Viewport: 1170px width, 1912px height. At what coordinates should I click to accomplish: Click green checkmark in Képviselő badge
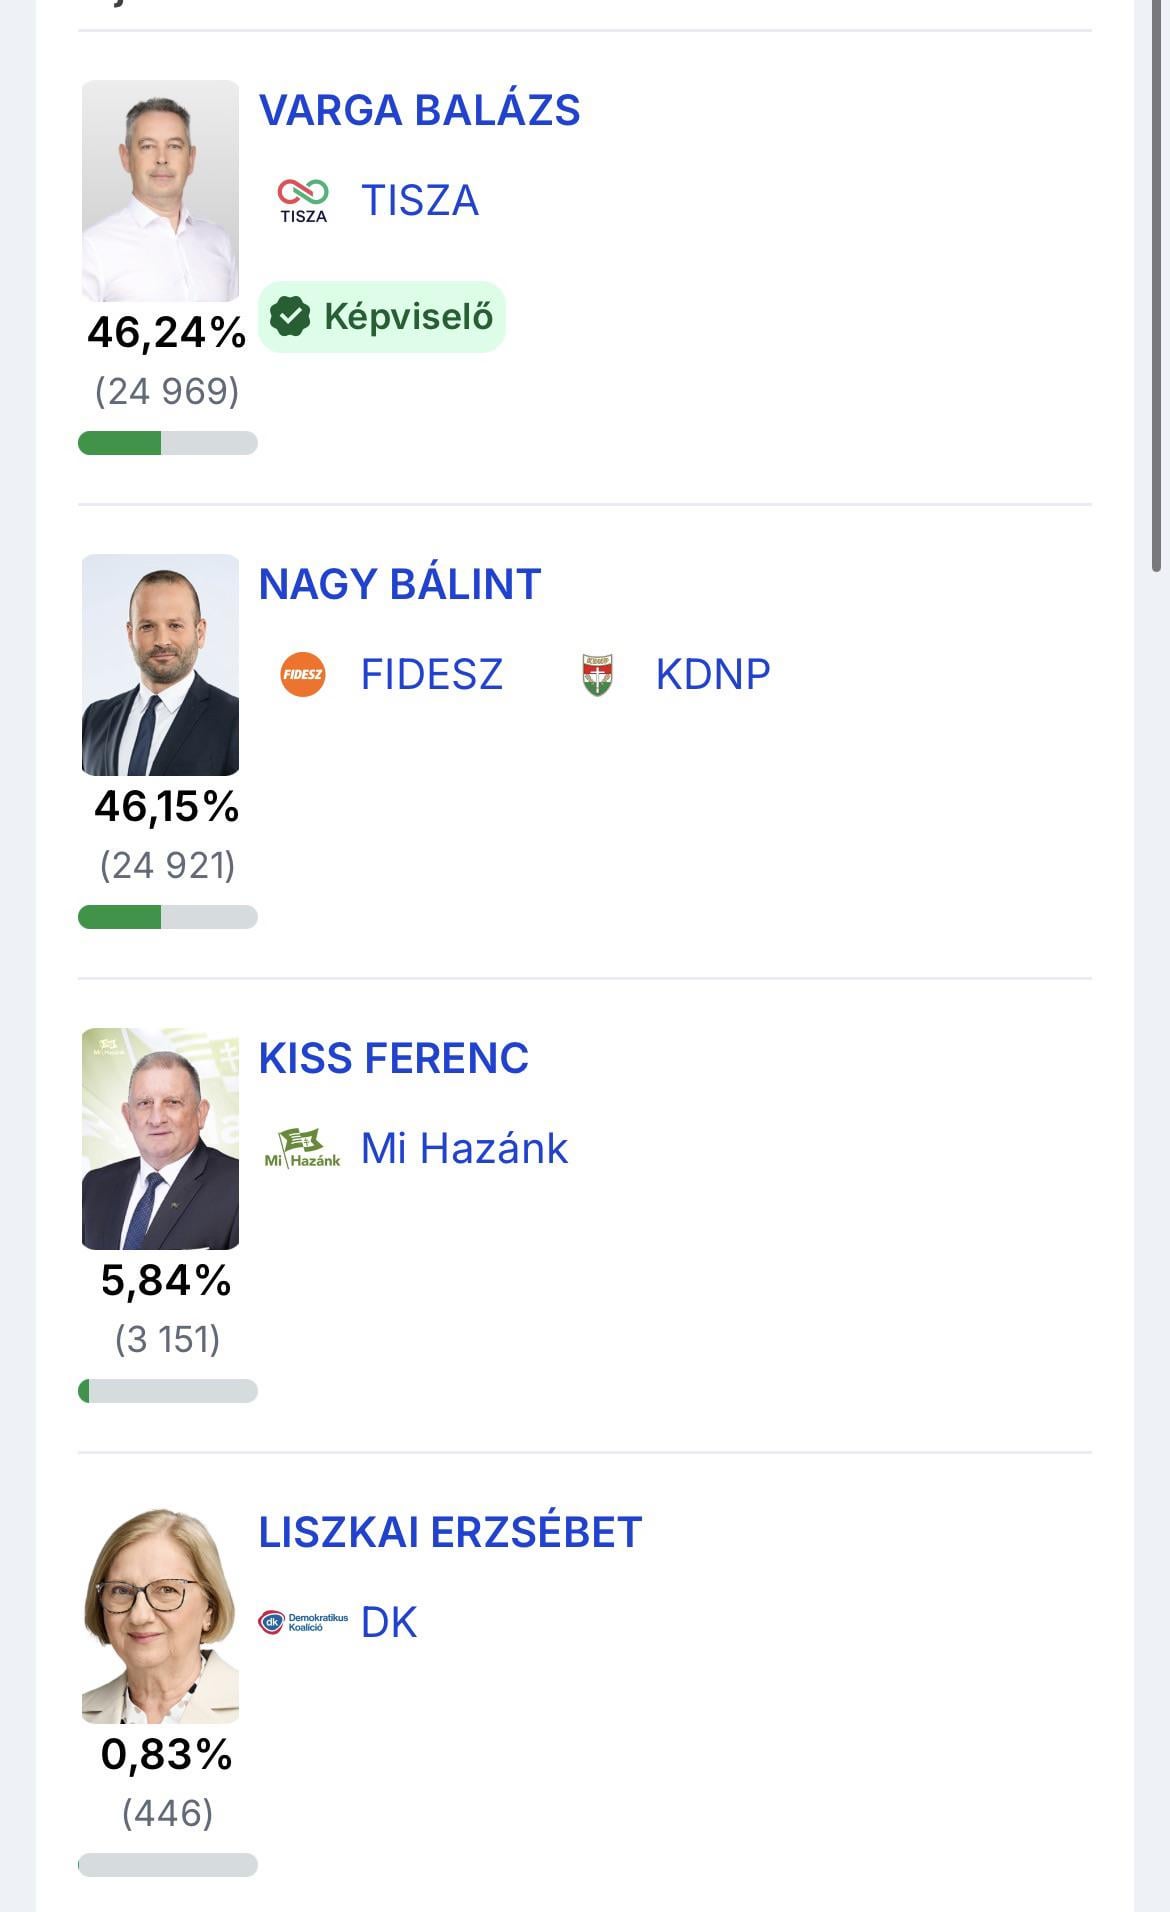pos(290,317)
